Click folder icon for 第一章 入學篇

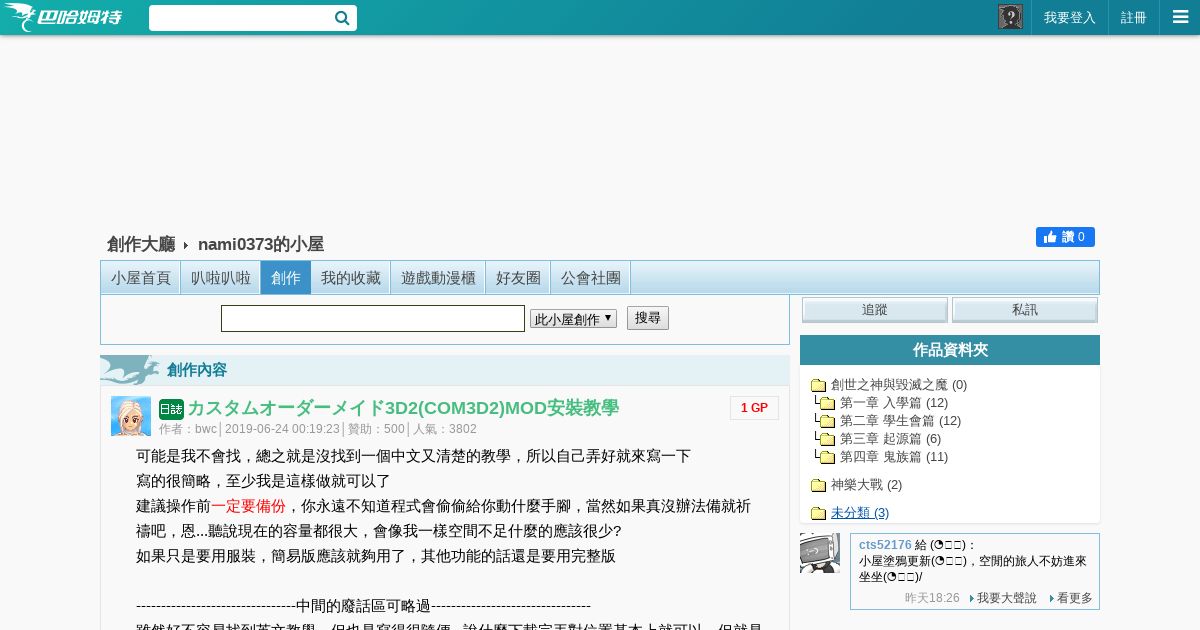[x=827, y=404]
